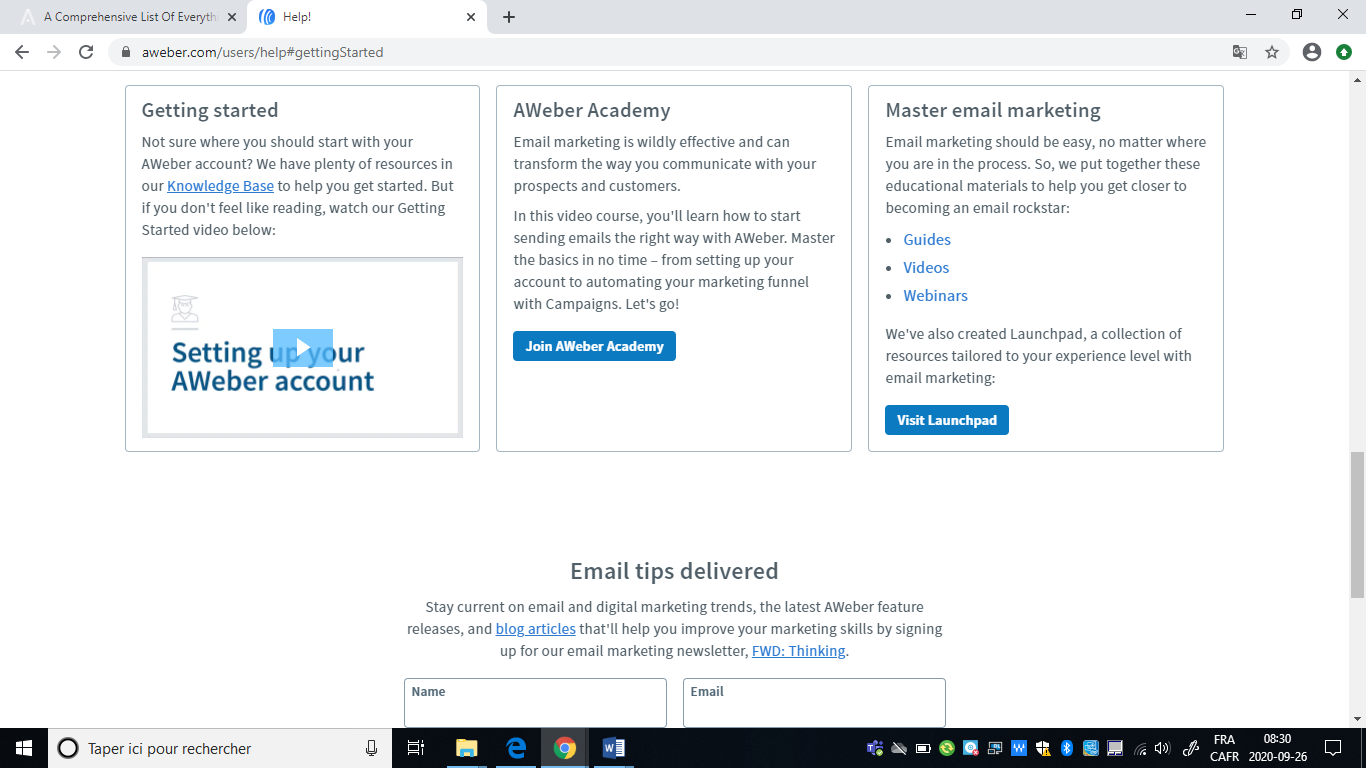Open the OneDrive cloud tray icon
Viewport: 1366px width, 768px height.
899,748
